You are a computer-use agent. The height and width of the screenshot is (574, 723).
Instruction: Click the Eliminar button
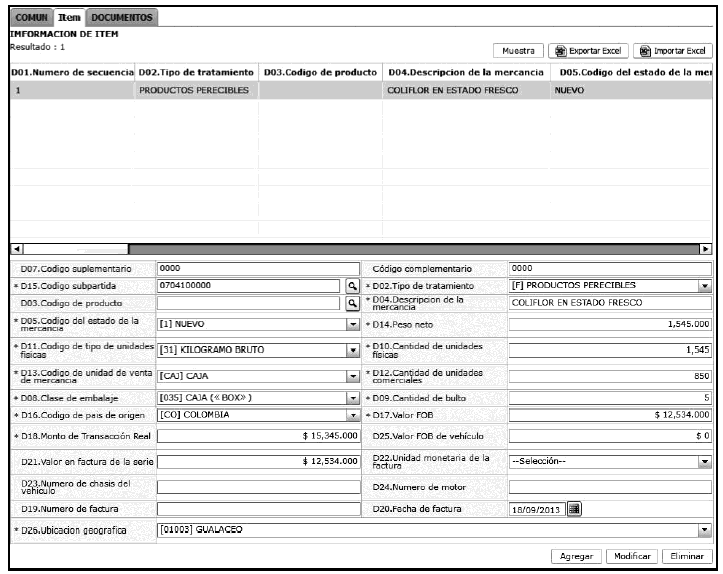[x=687, y=556]
